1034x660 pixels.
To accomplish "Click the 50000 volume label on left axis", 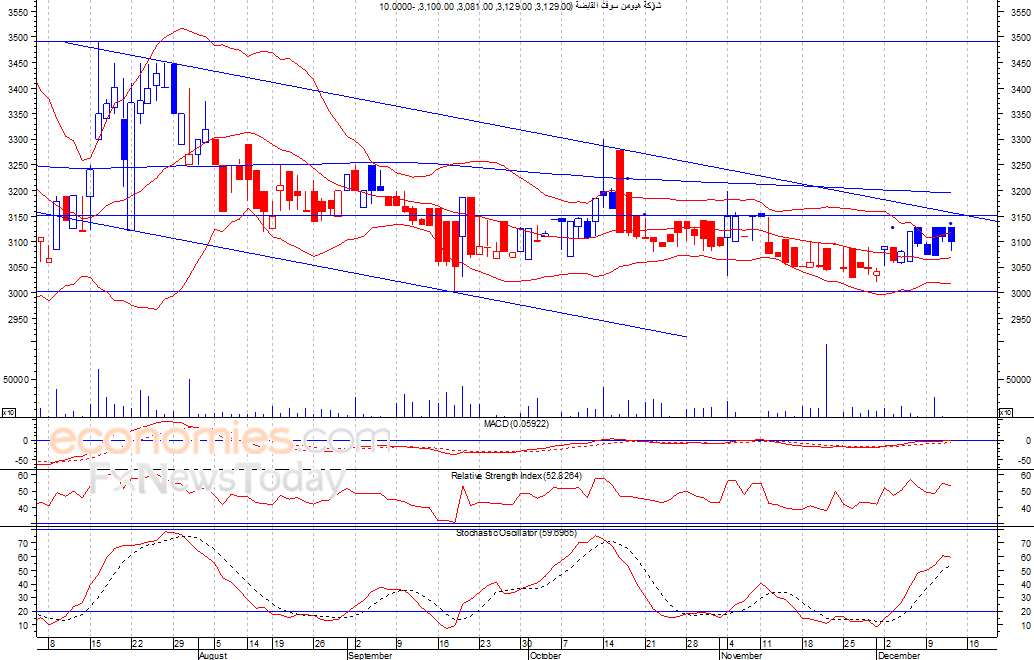I will tap(15, 380).
